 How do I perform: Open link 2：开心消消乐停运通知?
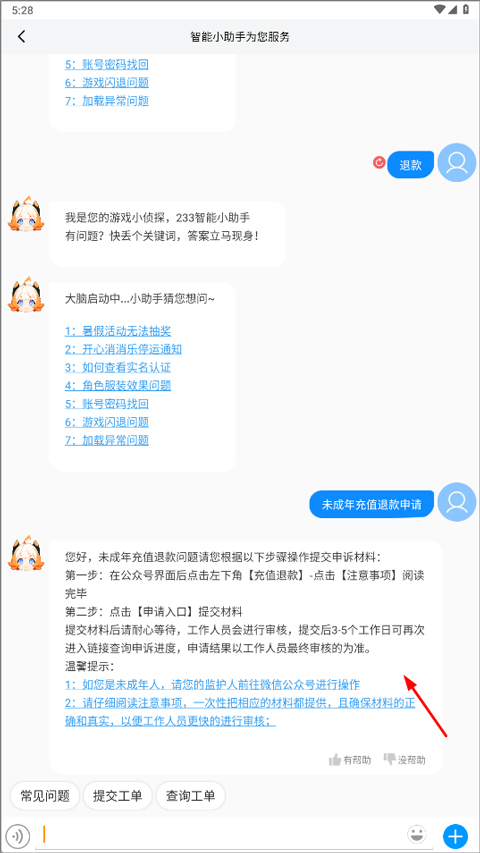coord(123,349)
